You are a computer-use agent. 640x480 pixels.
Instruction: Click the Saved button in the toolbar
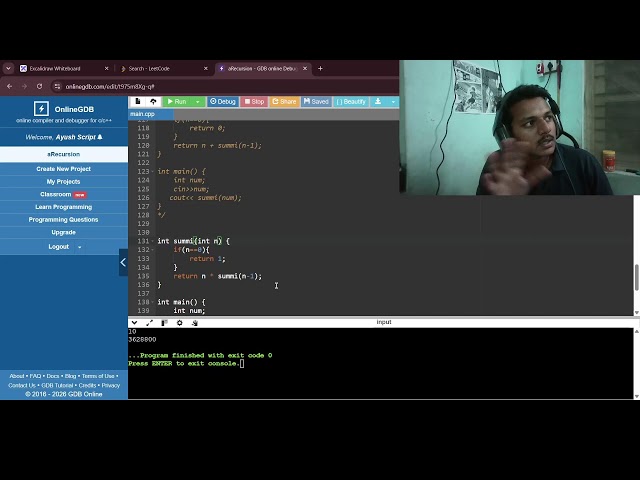[316, 101]
